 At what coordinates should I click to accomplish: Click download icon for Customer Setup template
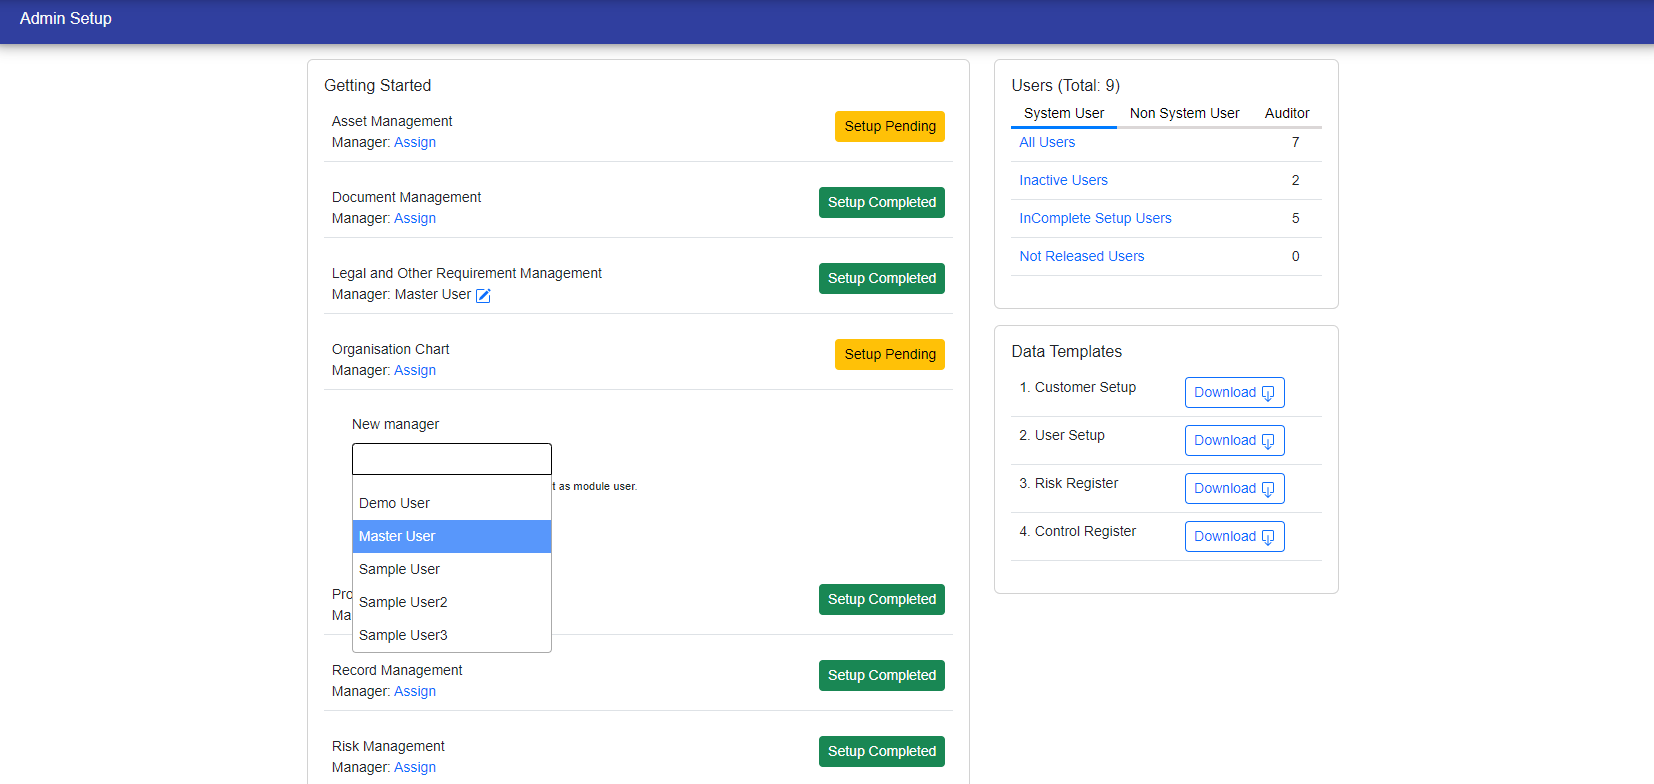point(1267,393)
